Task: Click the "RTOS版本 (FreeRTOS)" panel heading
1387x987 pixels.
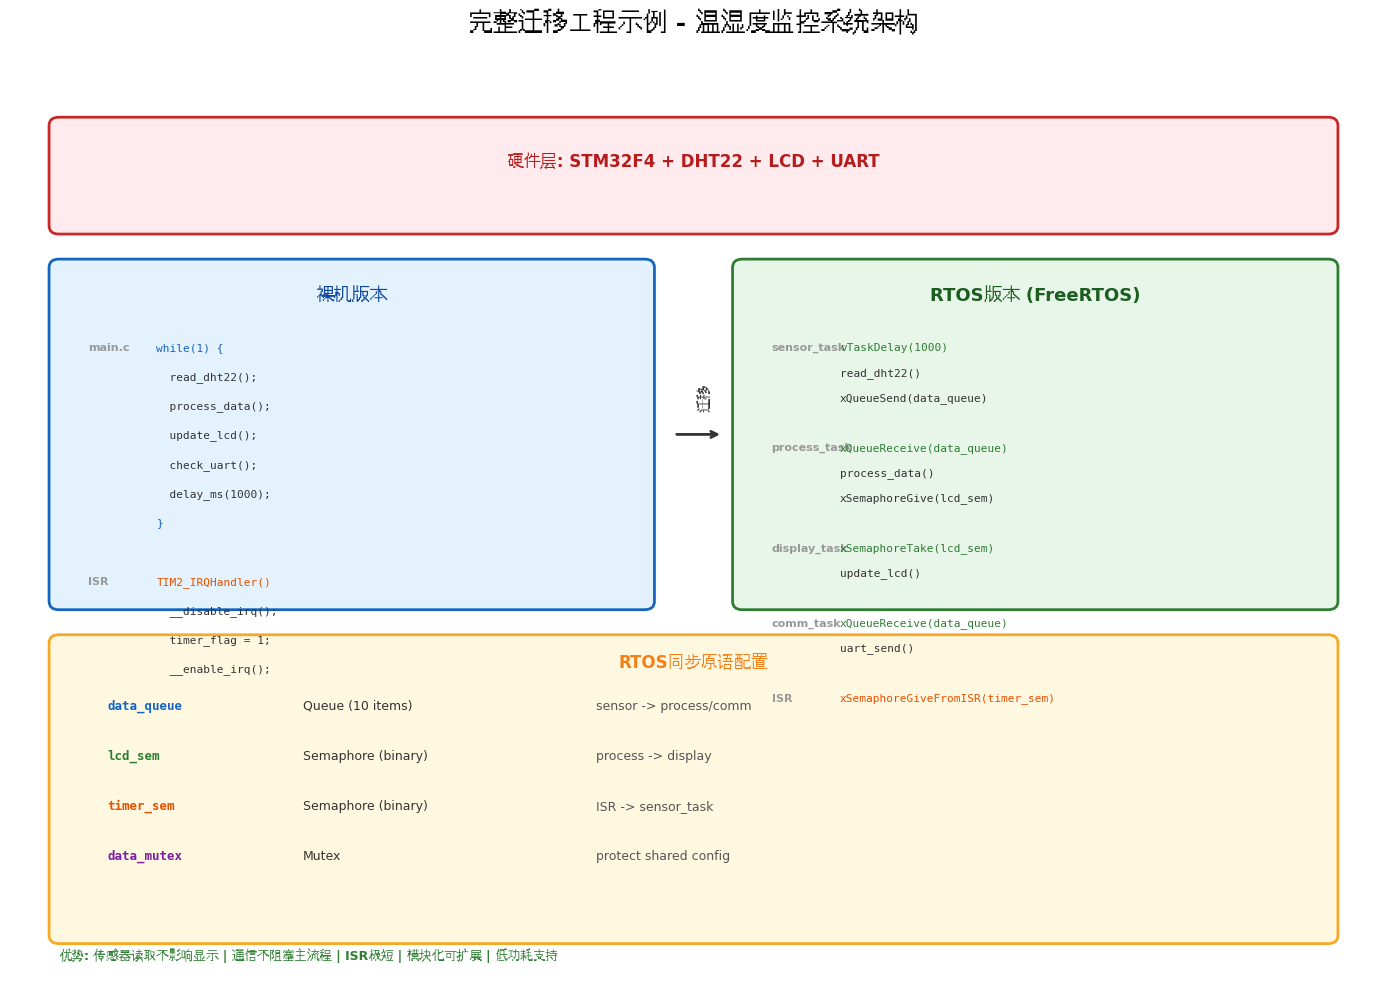Action: [x=1035, y=295]
